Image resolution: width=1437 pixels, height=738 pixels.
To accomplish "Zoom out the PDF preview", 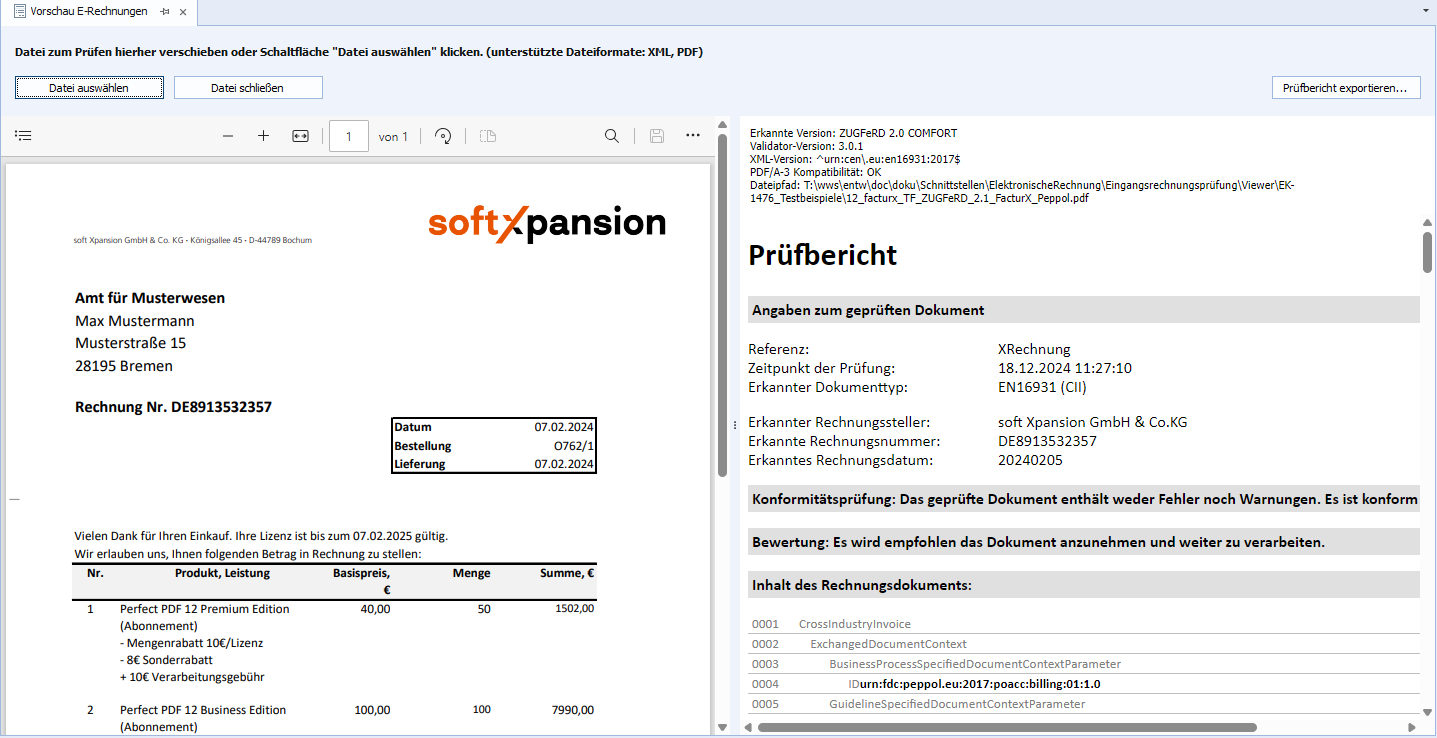I will pos(228,136).
